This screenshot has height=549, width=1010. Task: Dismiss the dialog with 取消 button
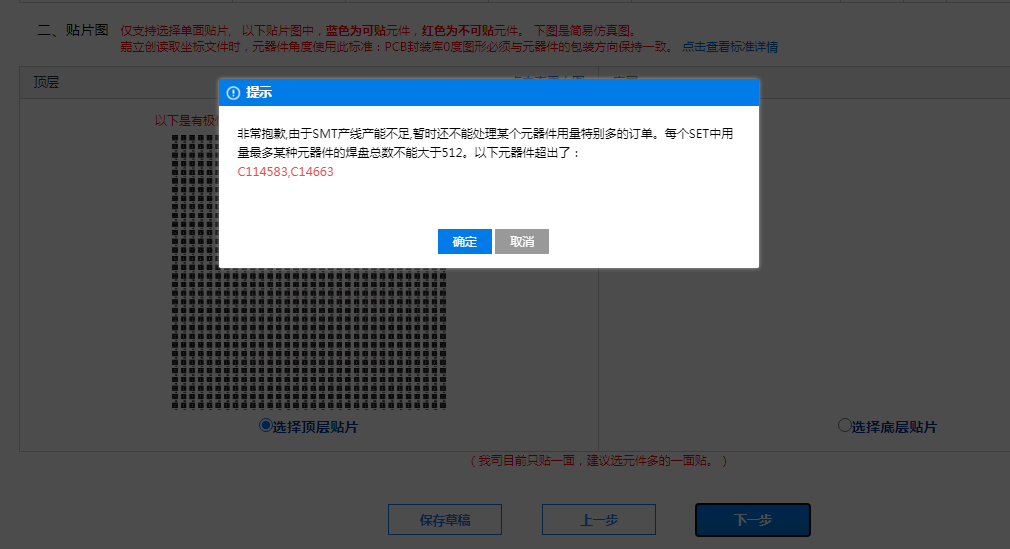[522, 242]
